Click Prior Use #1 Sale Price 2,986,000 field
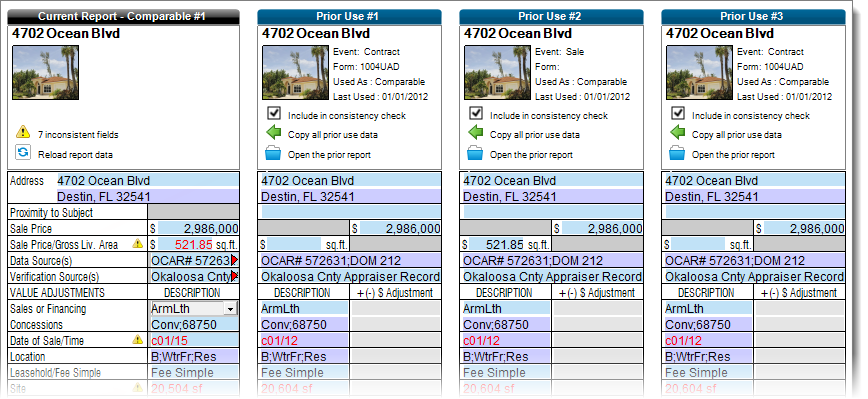Screen dimensions: 868x399 point(400,228)
